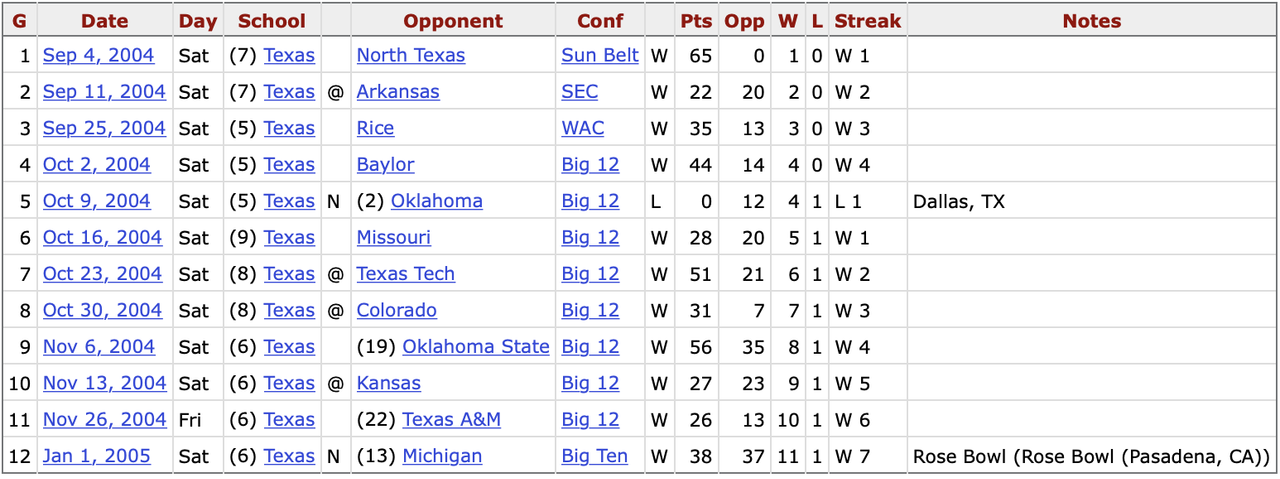Open the Texas Tech opponent link
1280x479 pixels.
tap(406, 274)
